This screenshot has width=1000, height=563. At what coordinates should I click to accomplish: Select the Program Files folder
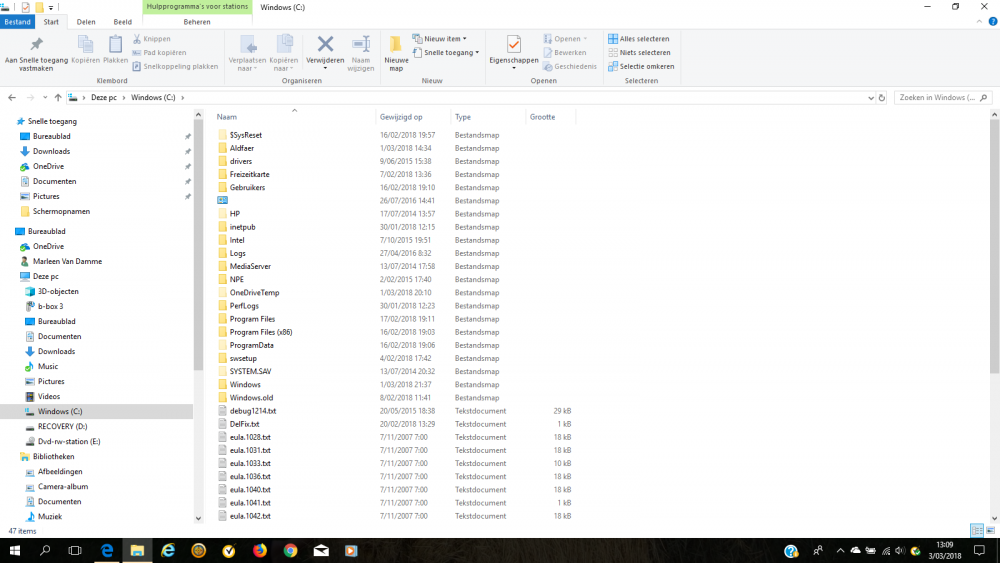pos(252,319)
